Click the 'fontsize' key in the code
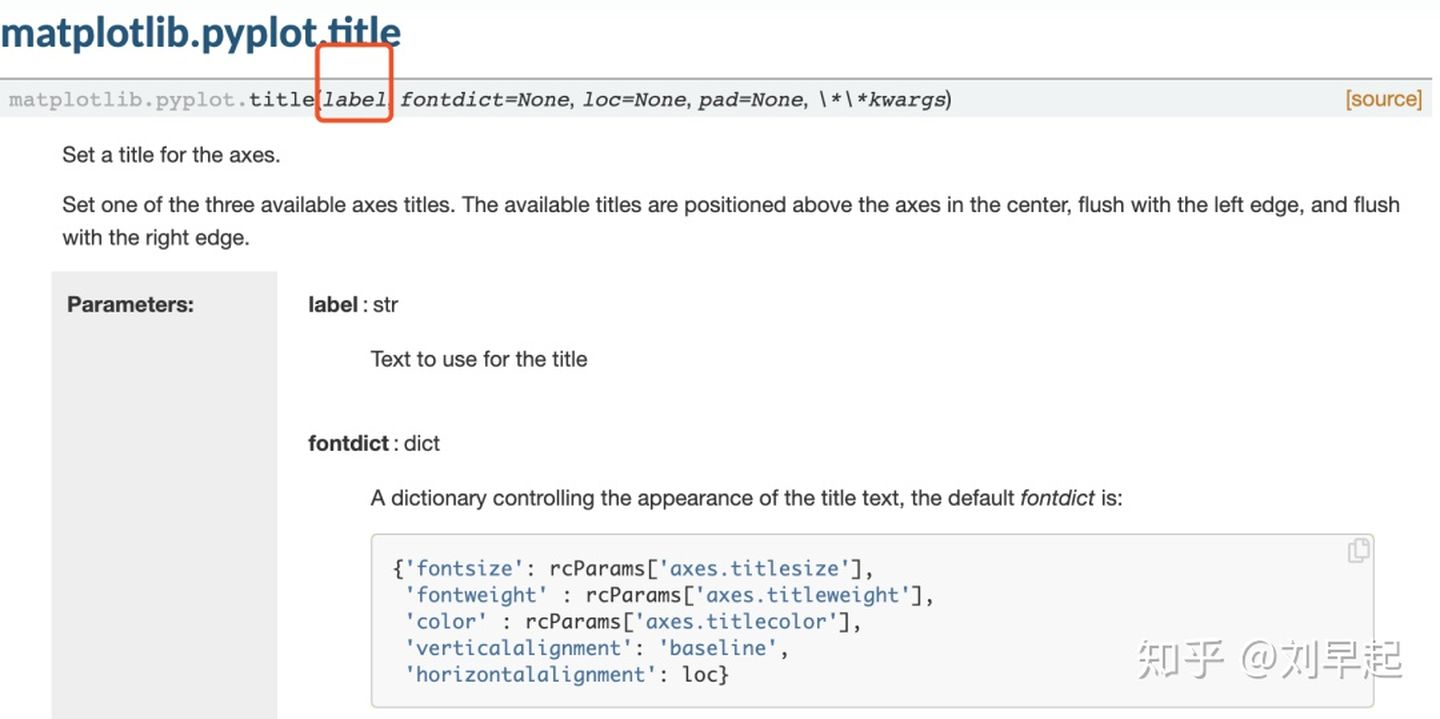The height and width of the screenshot is (719, 1440). (x=464, y=568)
